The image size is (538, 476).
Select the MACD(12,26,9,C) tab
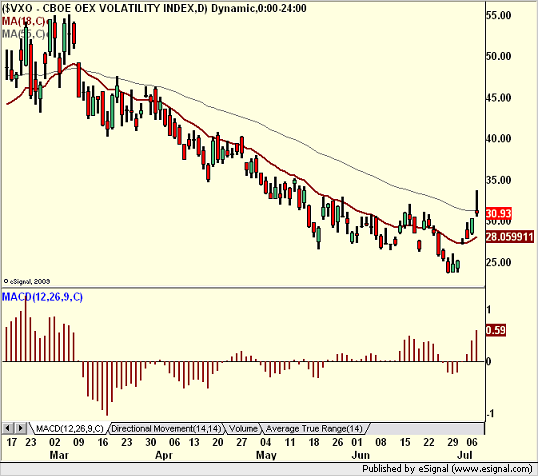click(x=69, y=429)
